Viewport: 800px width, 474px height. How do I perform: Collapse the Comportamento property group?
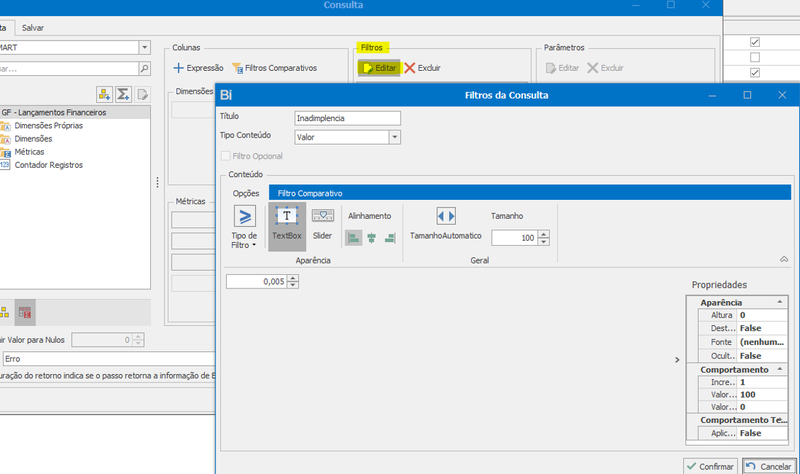click(x=780, y=369)
